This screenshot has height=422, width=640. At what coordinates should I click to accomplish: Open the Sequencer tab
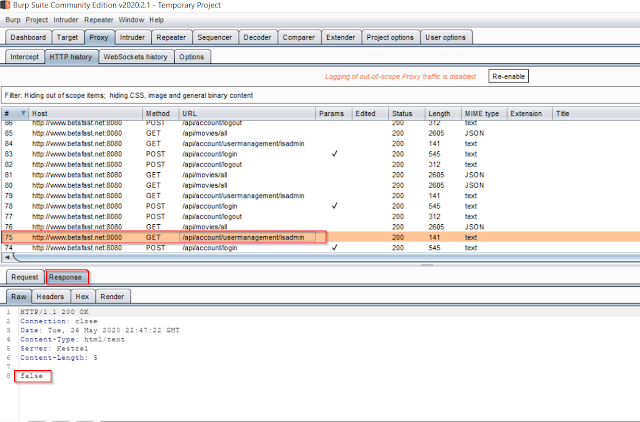(x=215, y=37)
